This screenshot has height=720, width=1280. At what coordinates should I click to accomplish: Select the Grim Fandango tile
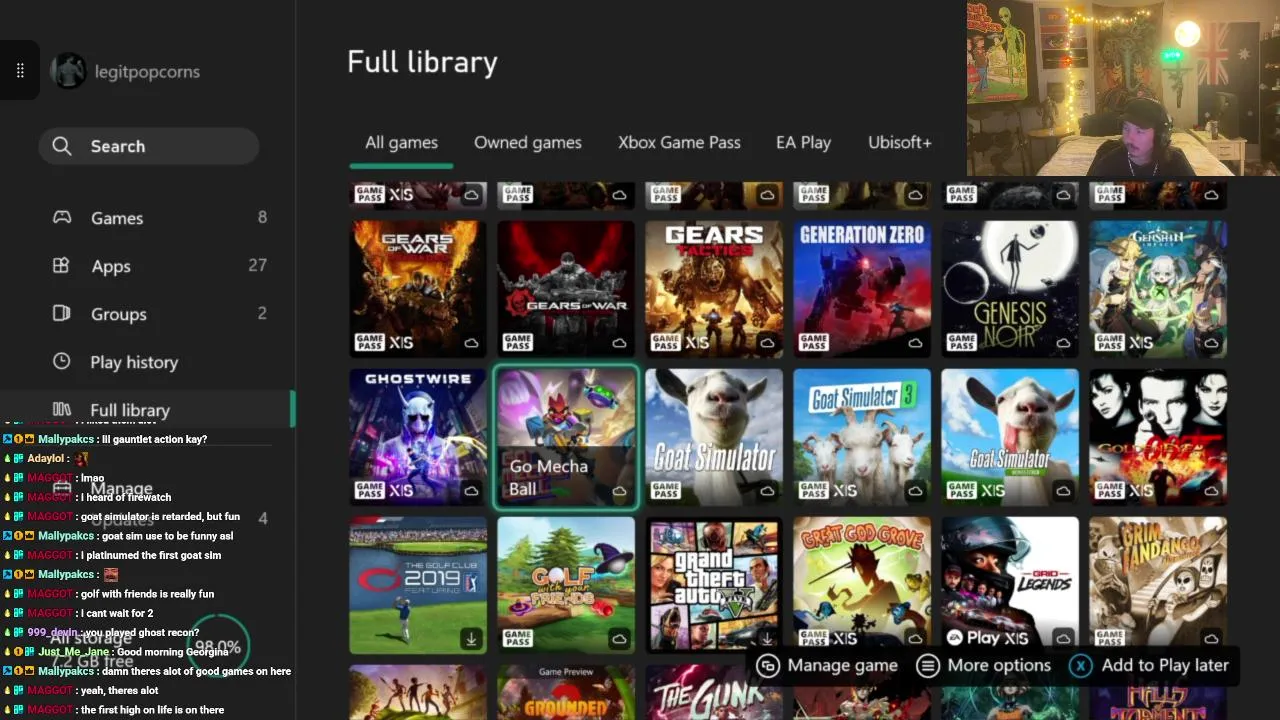pos(1158,584)
